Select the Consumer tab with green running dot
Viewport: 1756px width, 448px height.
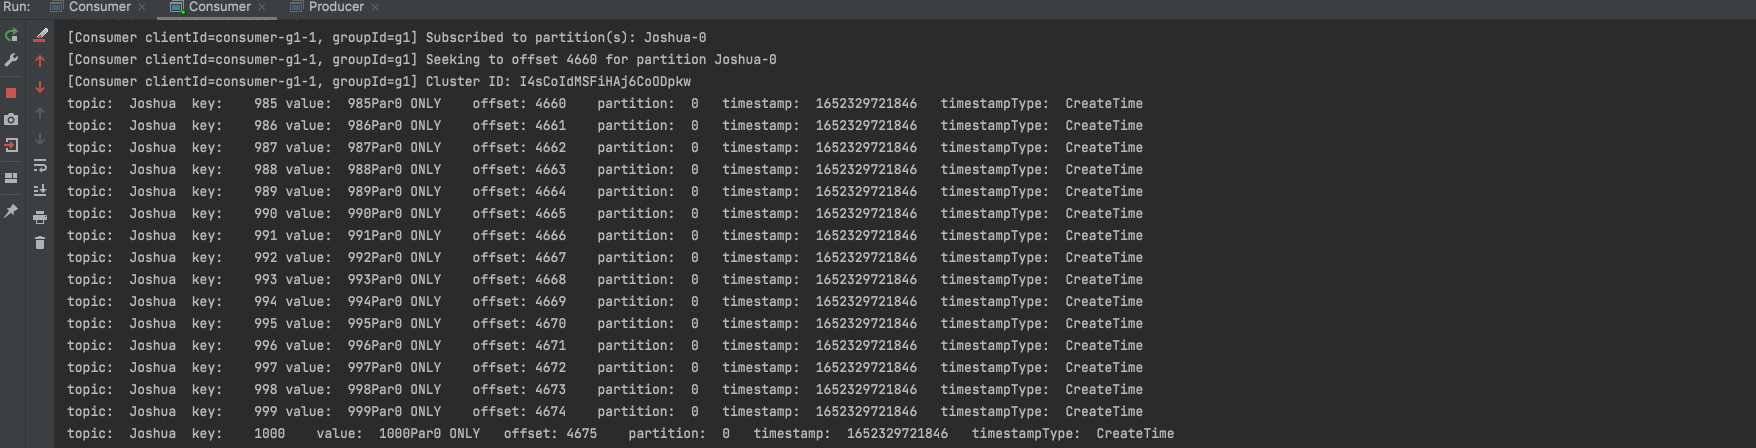[x=218, y=7]
